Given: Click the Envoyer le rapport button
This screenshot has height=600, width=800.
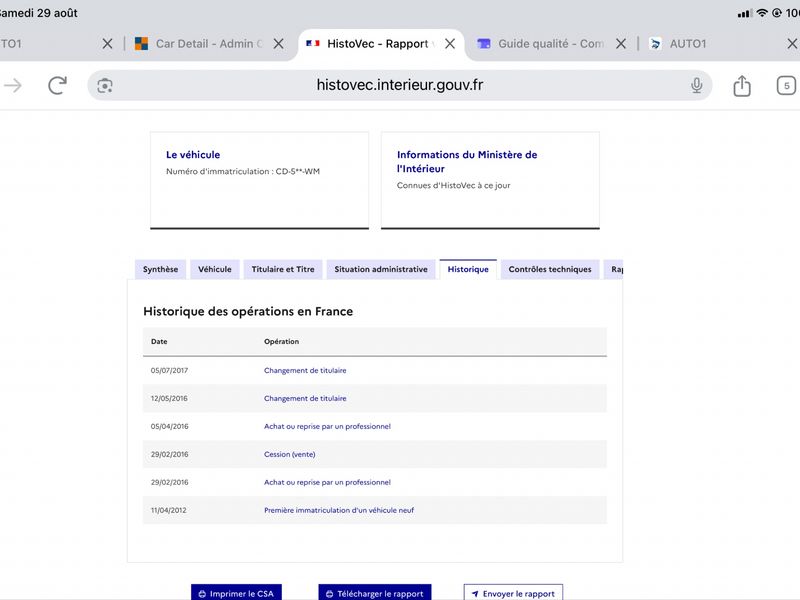Looking at the screenshot, I should coord(513,593).
